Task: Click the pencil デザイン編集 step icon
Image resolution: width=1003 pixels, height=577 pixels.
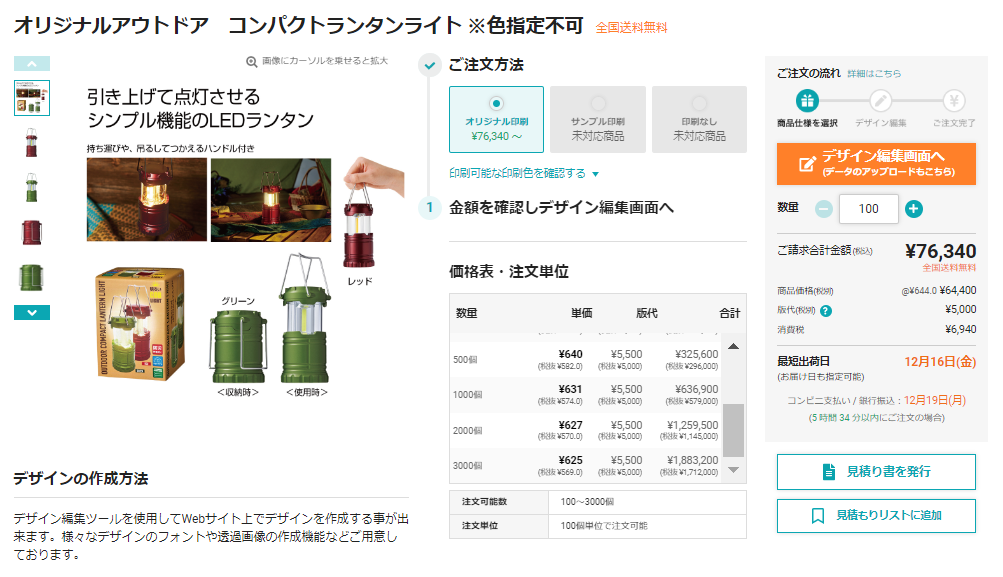Action: click(x=880, y=100)
